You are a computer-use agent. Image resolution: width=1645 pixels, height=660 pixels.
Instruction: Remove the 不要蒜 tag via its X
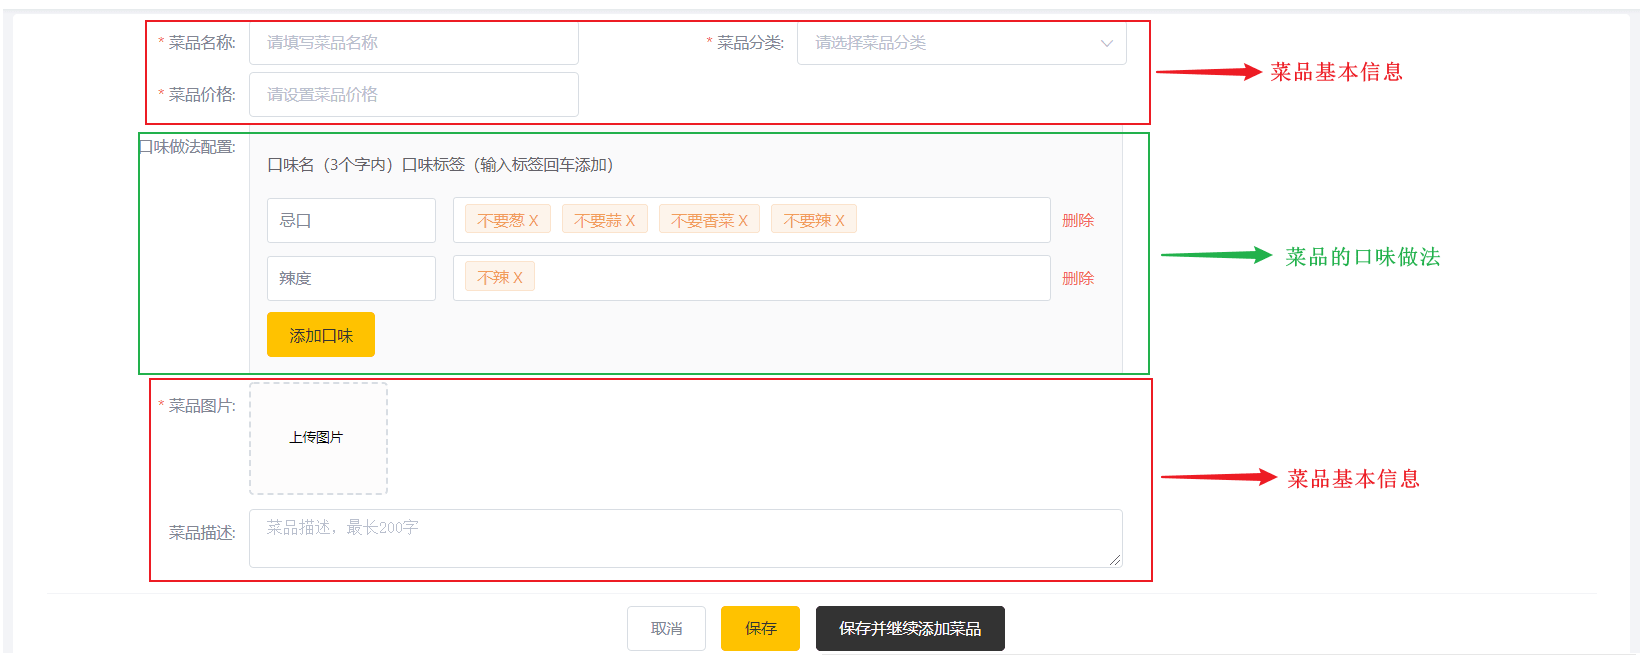(631, 221)
